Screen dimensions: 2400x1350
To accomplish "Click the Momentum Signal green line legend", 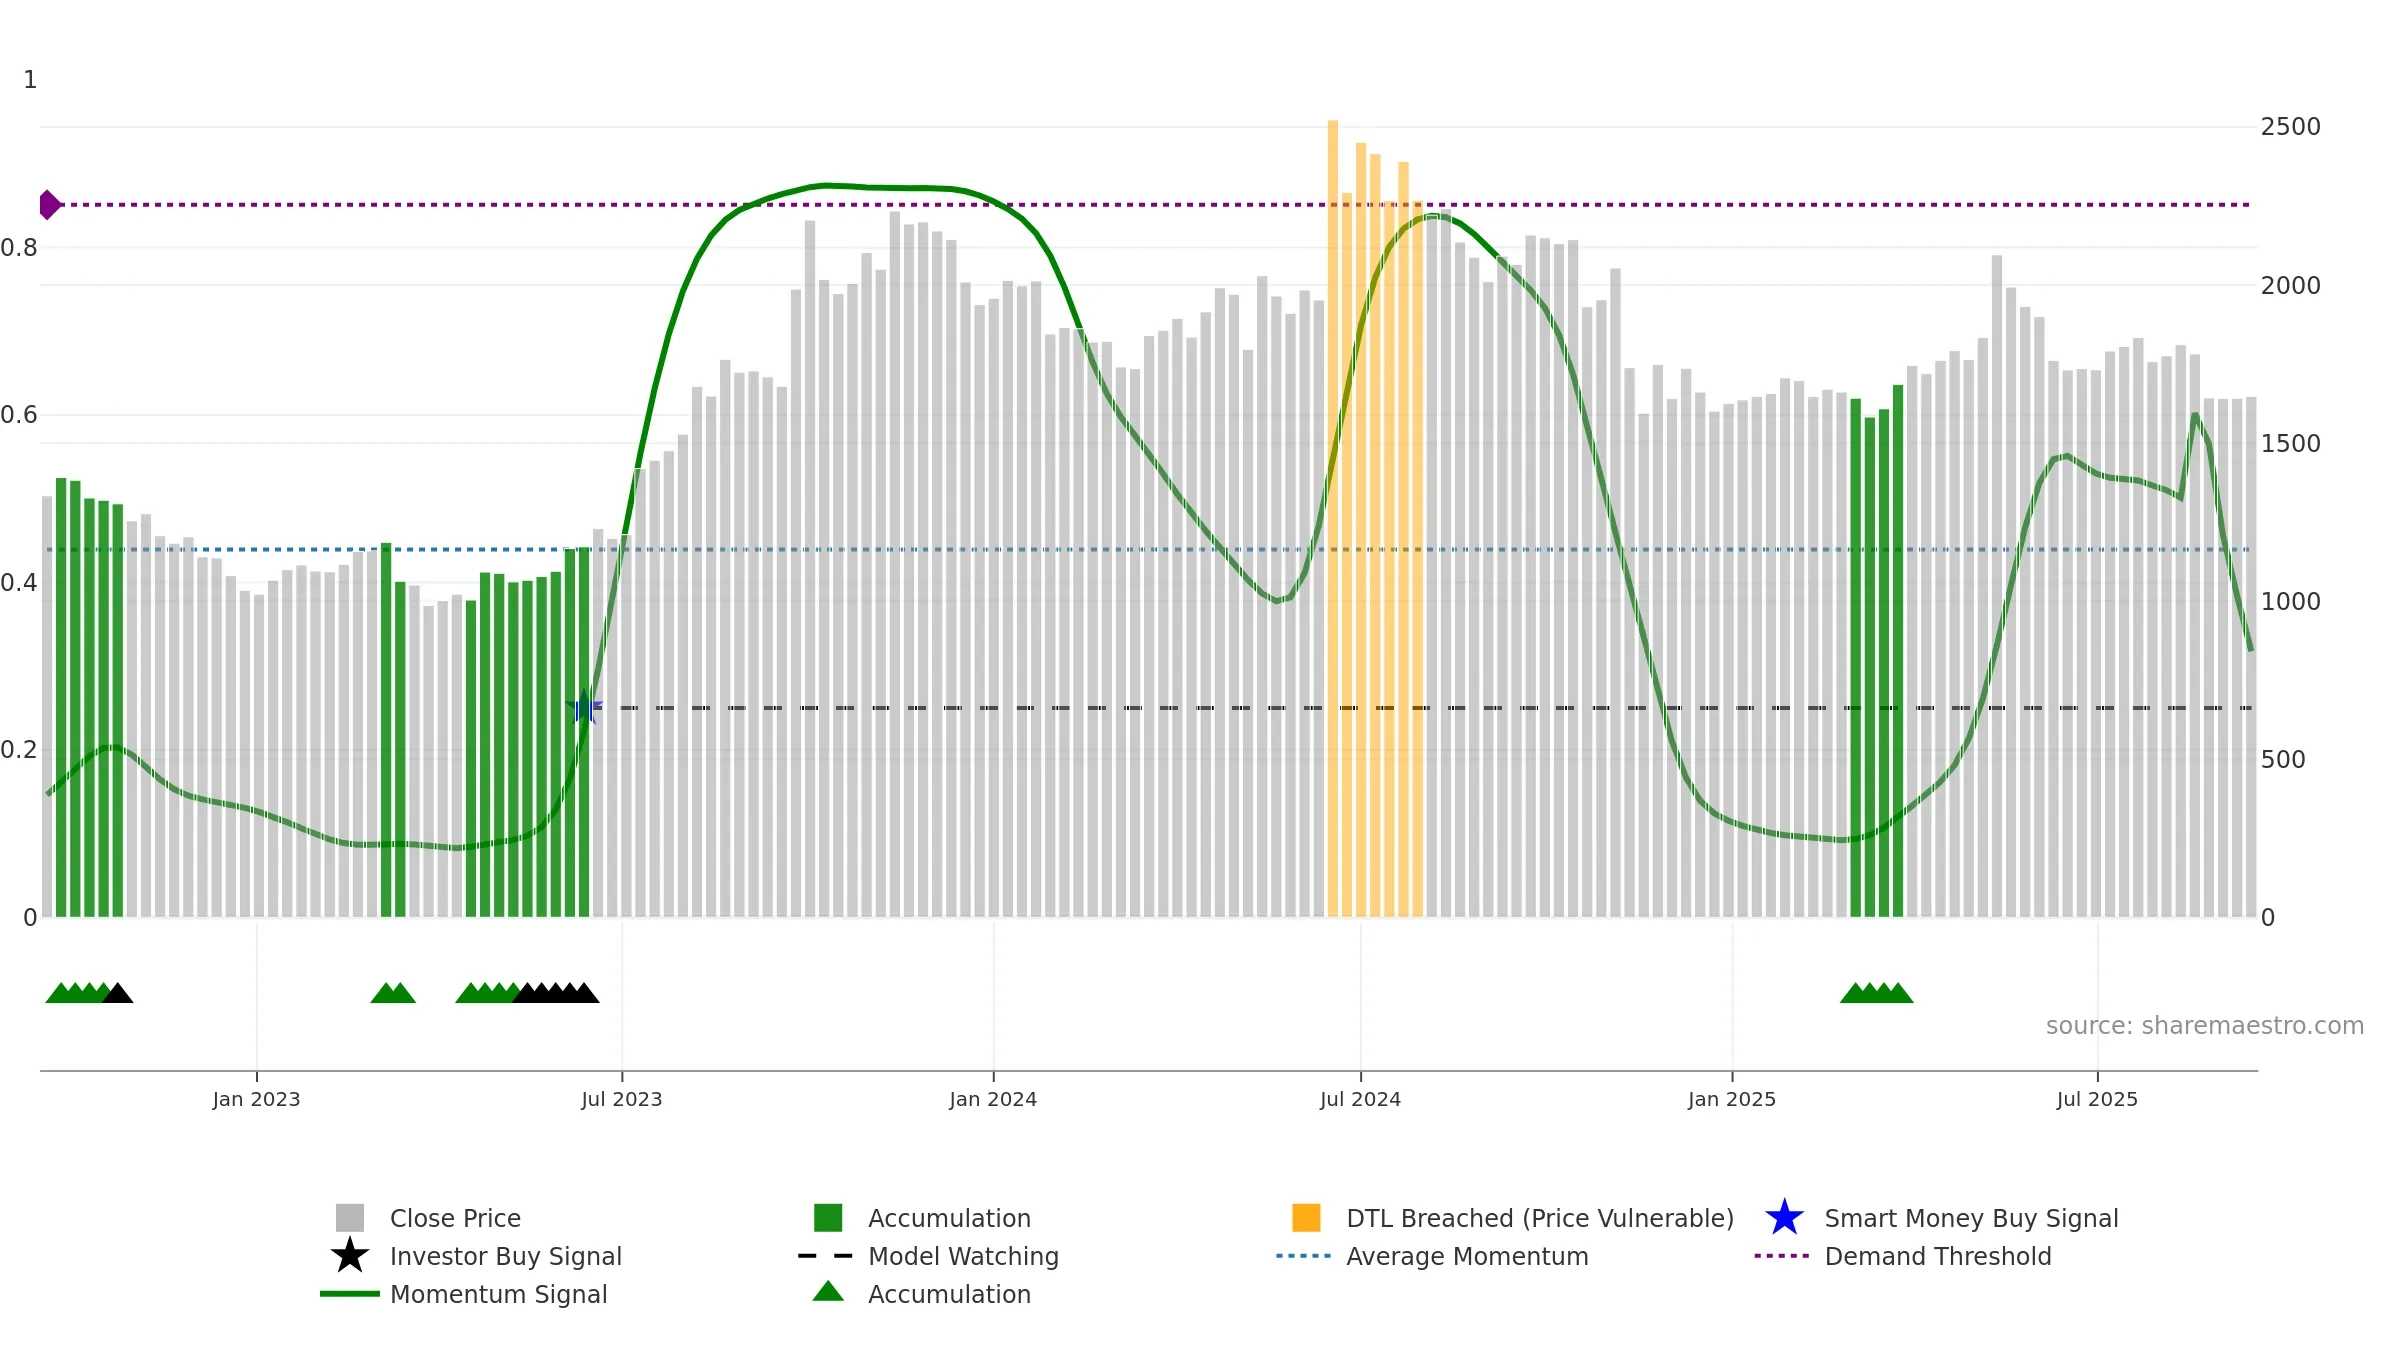I will pos(349,1294).
